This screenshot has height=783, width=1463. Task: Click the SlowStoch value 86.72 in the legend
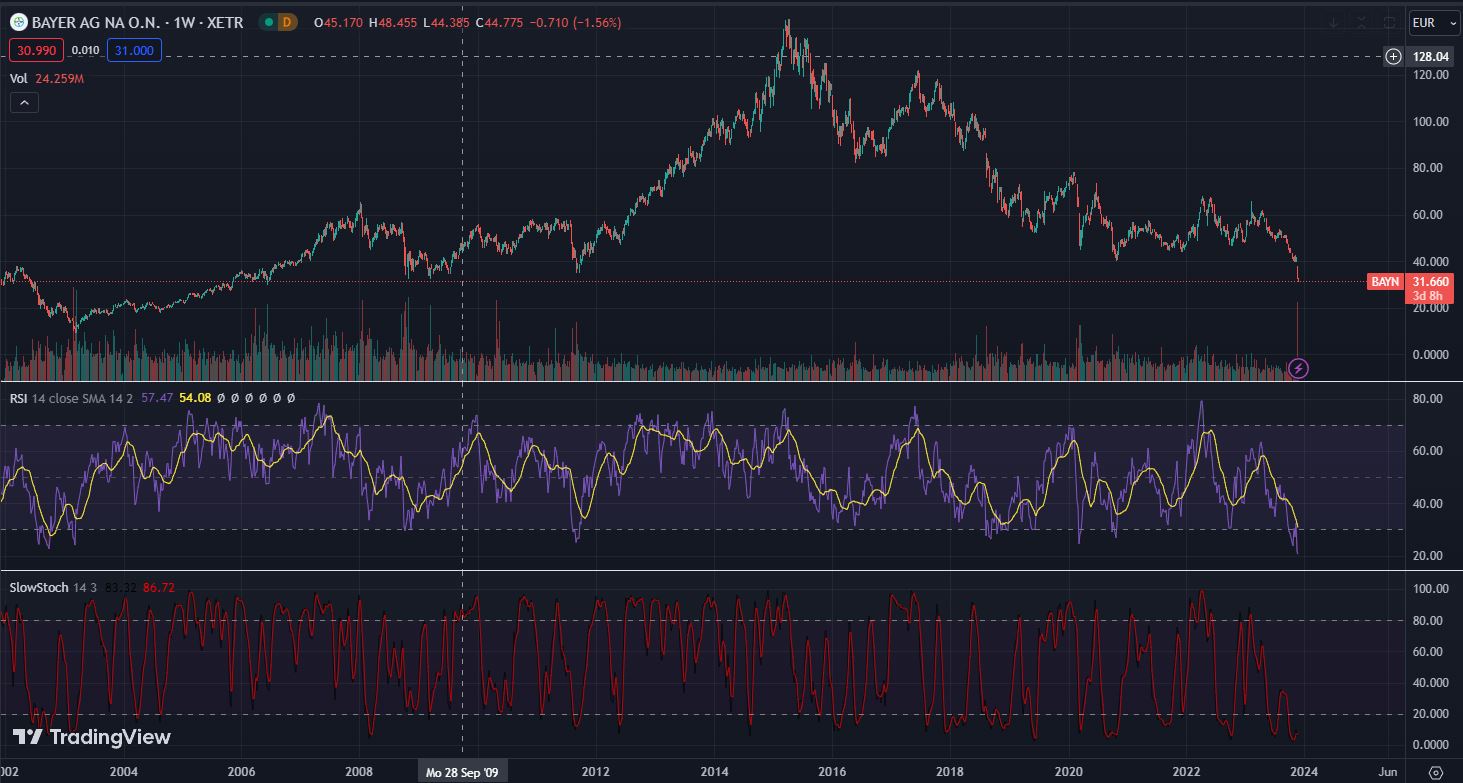(158, 587)
